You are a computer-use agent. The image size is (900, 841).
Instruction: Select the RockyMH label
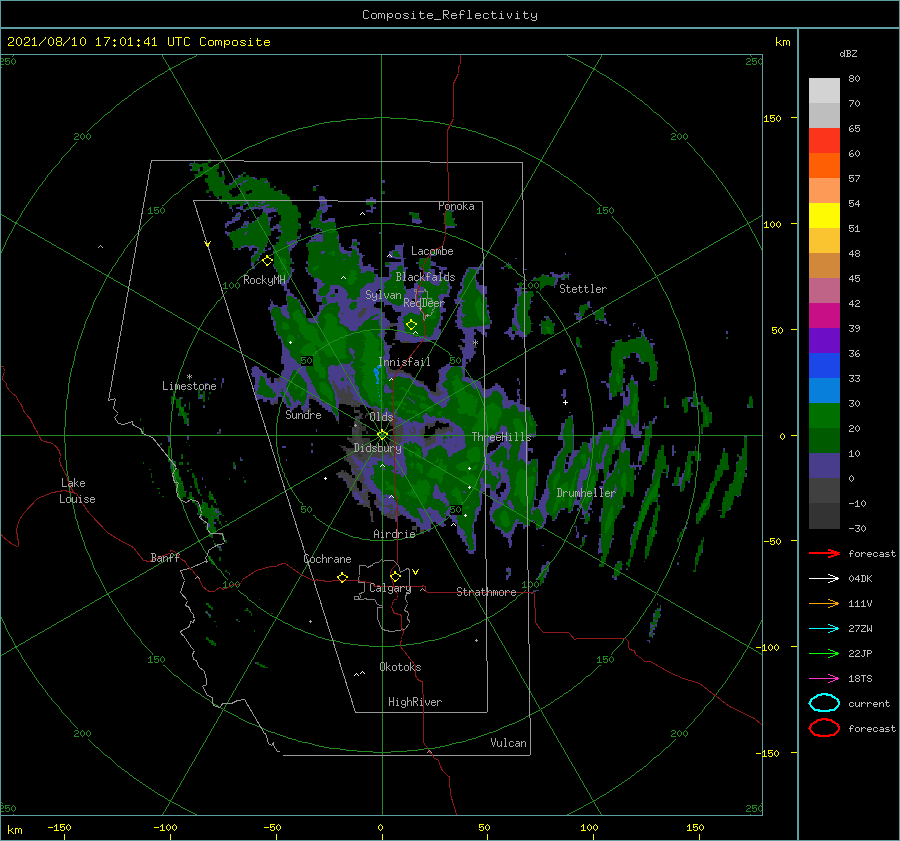(264, 280)
